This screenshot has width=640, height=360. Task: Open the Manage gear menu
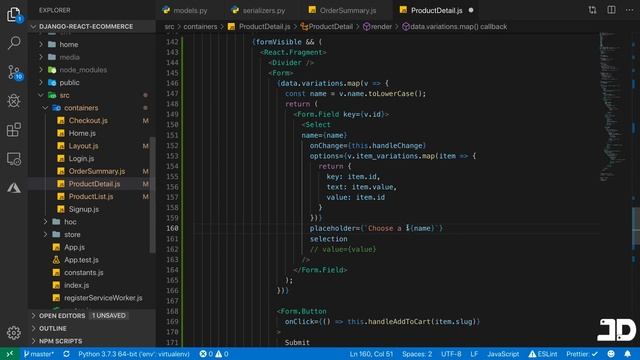pos(14,333)
